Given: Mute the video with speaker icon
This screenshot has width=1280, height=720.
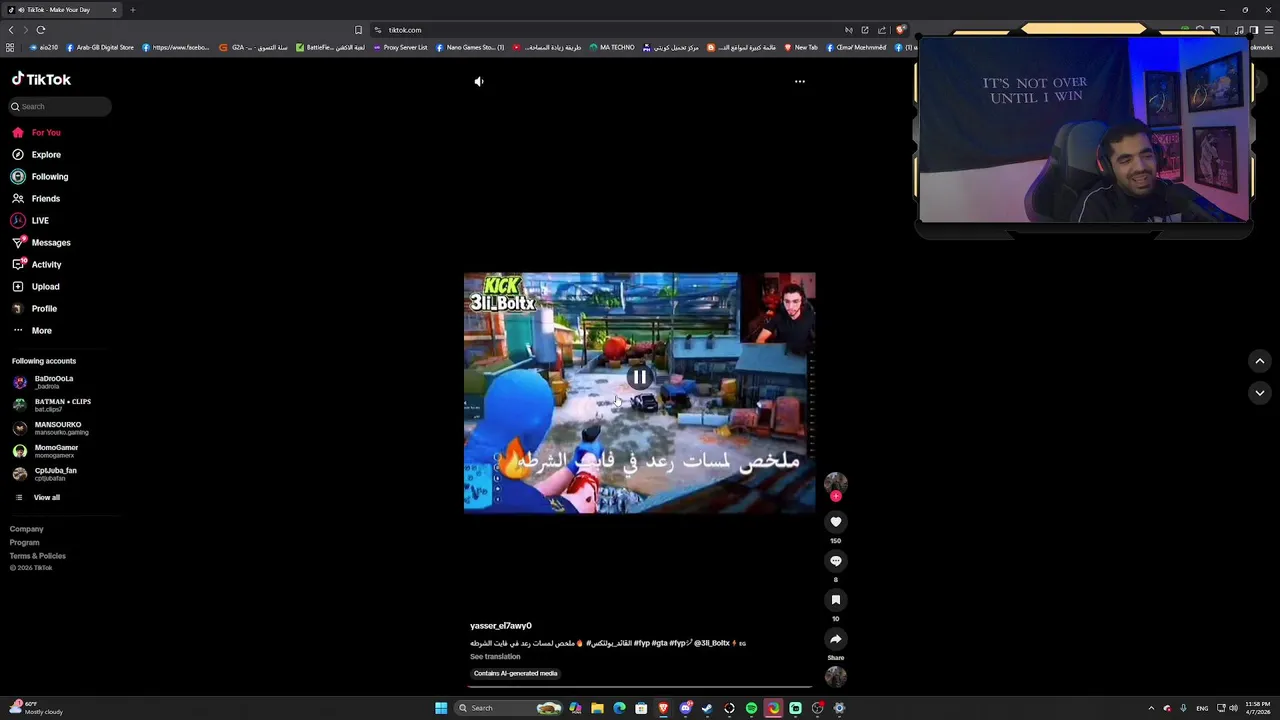Looking at the screenshot, I should click(479, 82).
